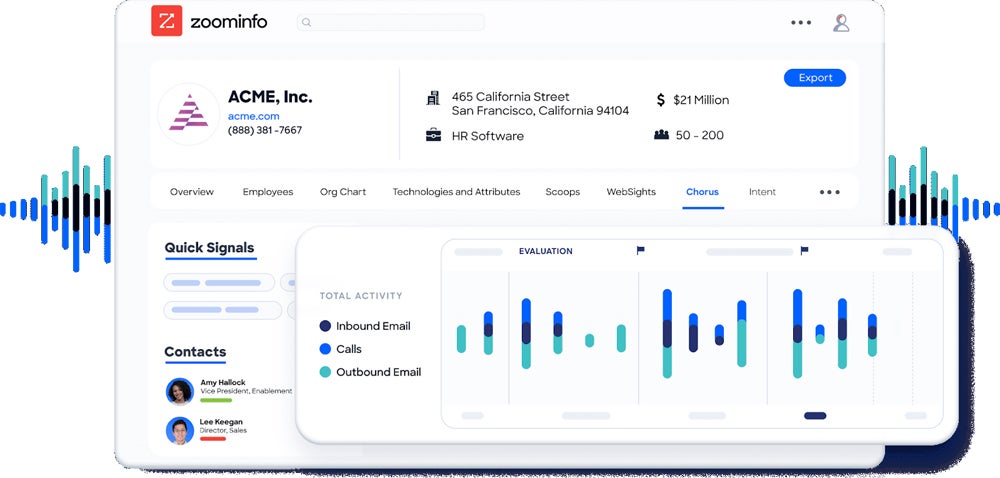Switch to the Intent tab
Screen dimensions: 1000x478
(x=762, y=192)
